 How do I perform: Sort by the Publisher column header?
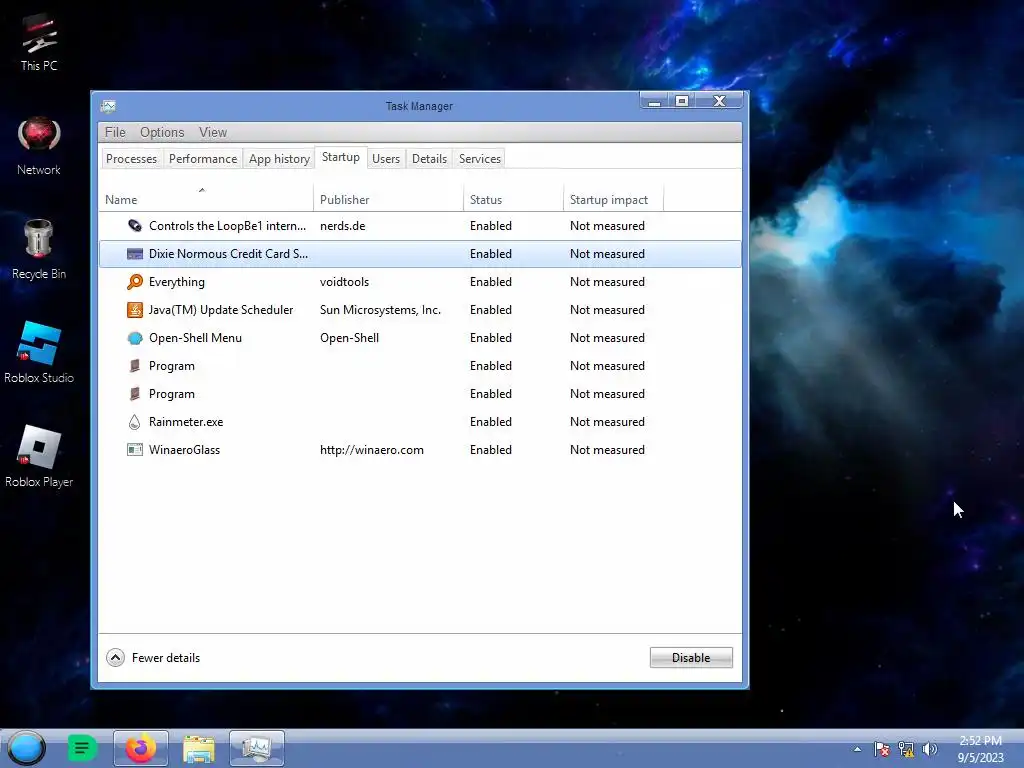(x=389, y=199)
